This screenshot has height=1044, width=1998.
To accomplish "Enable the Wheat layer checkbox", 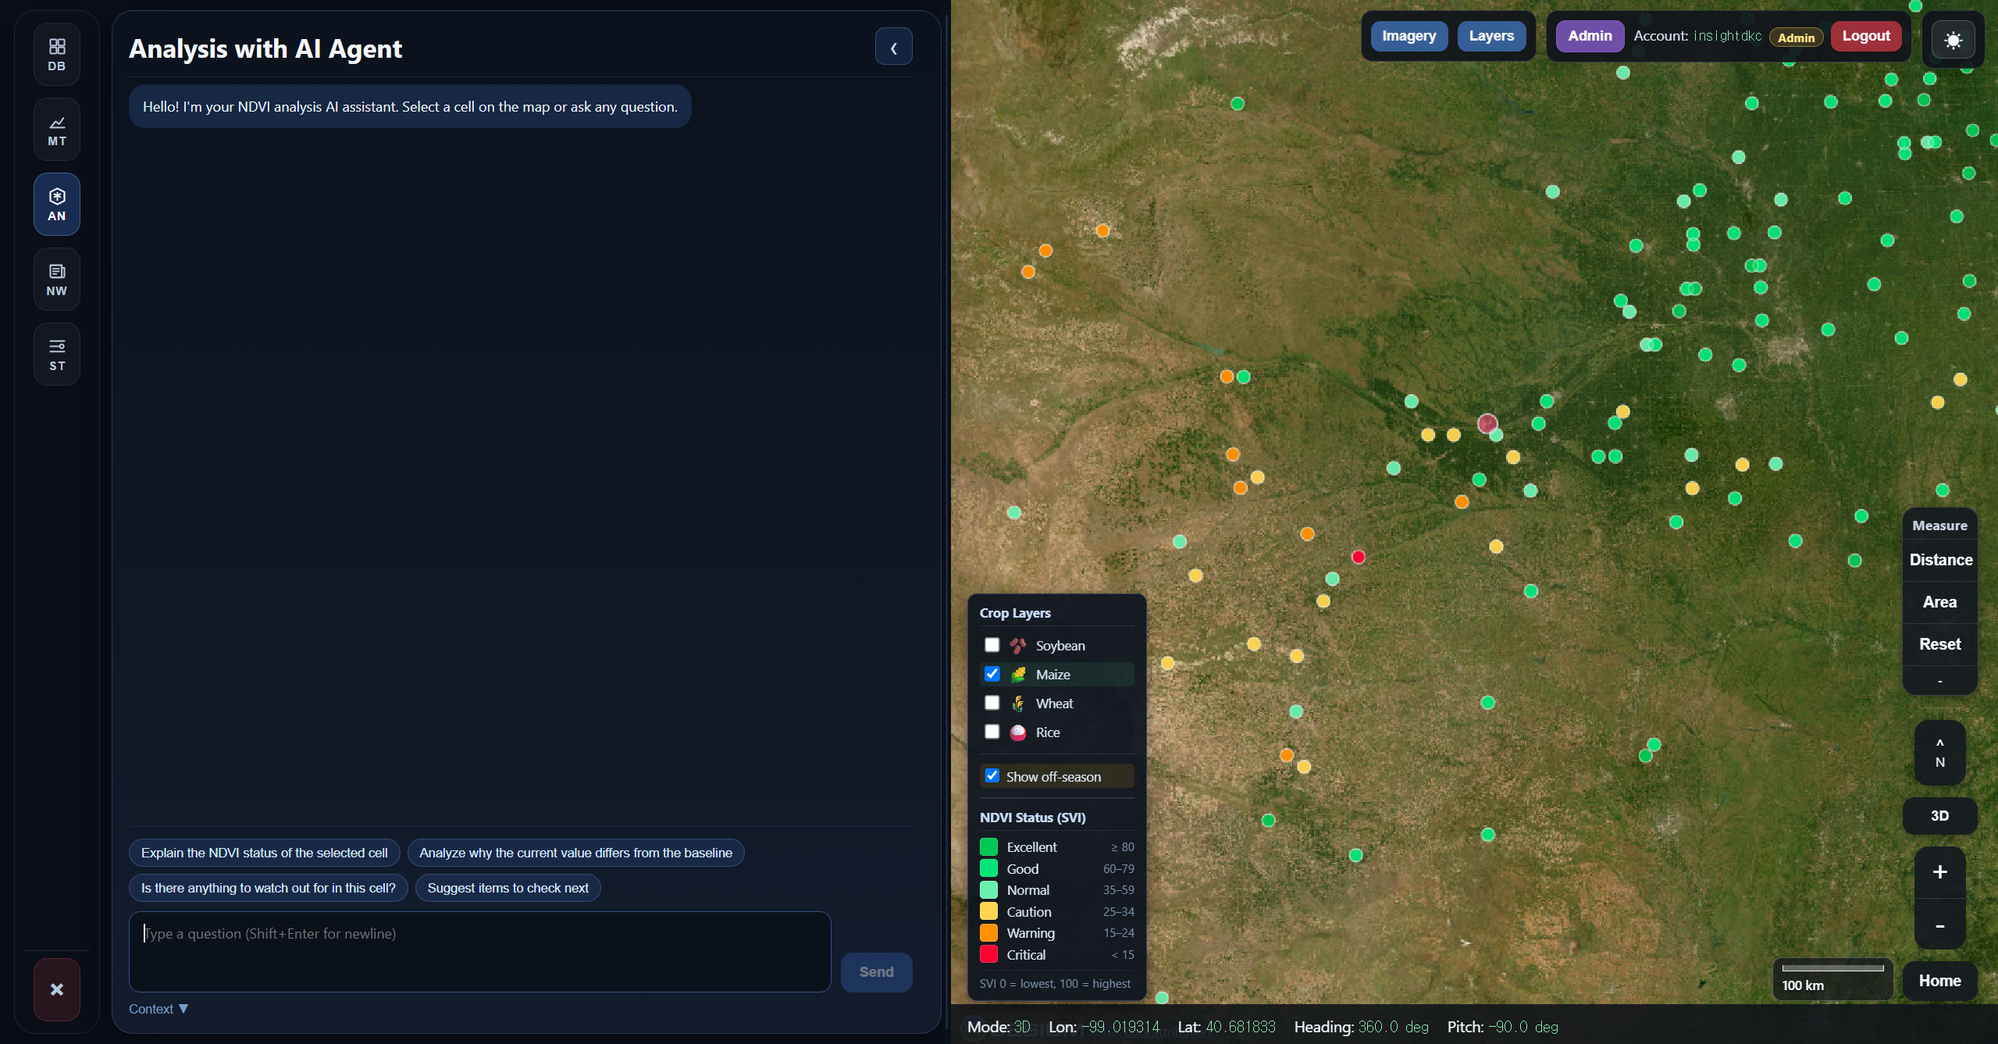I will tap(992, 703).
